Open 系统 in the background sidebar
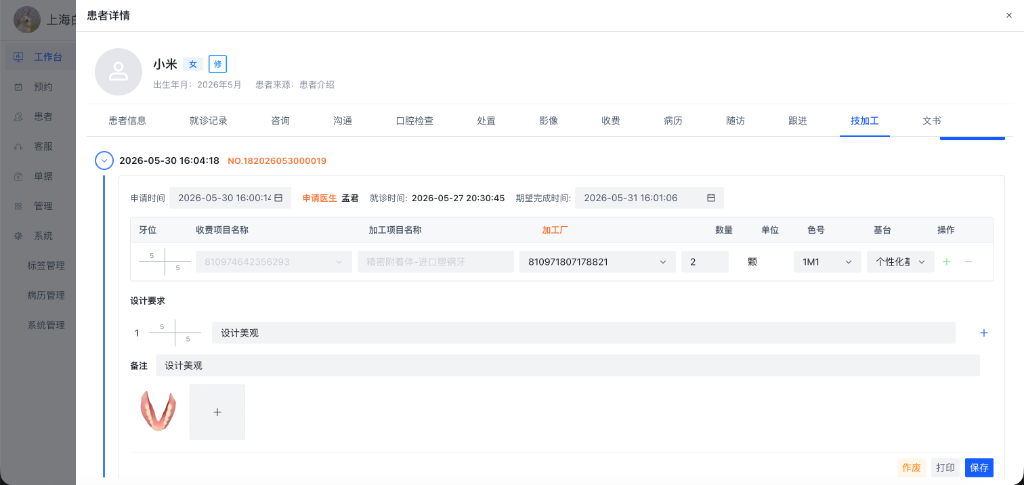 click(43, 236)
